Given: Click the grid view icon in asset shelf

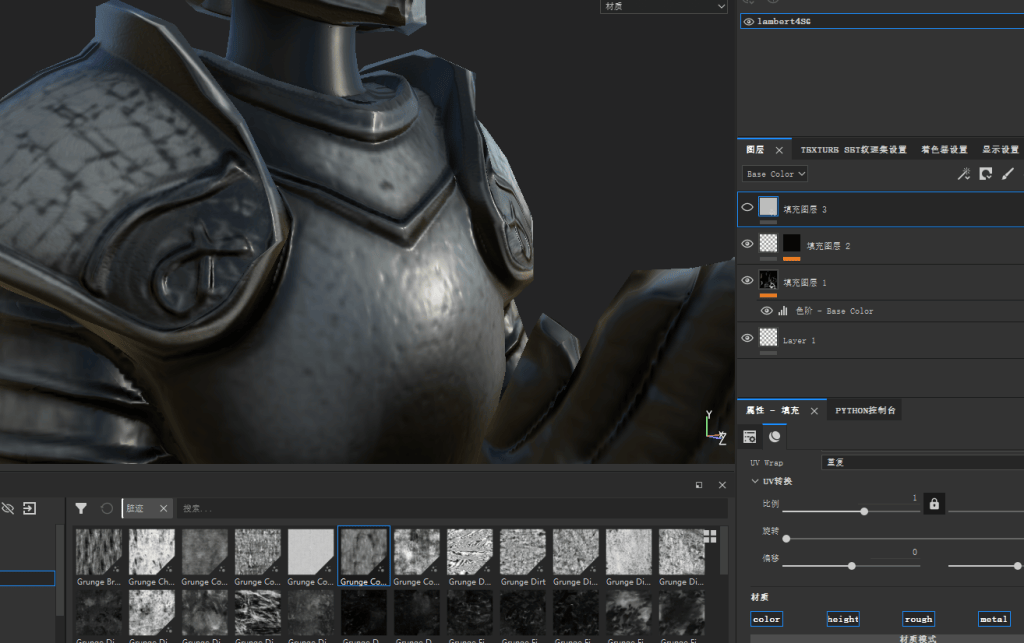Looking at the screenshot, I should point(710,536).
